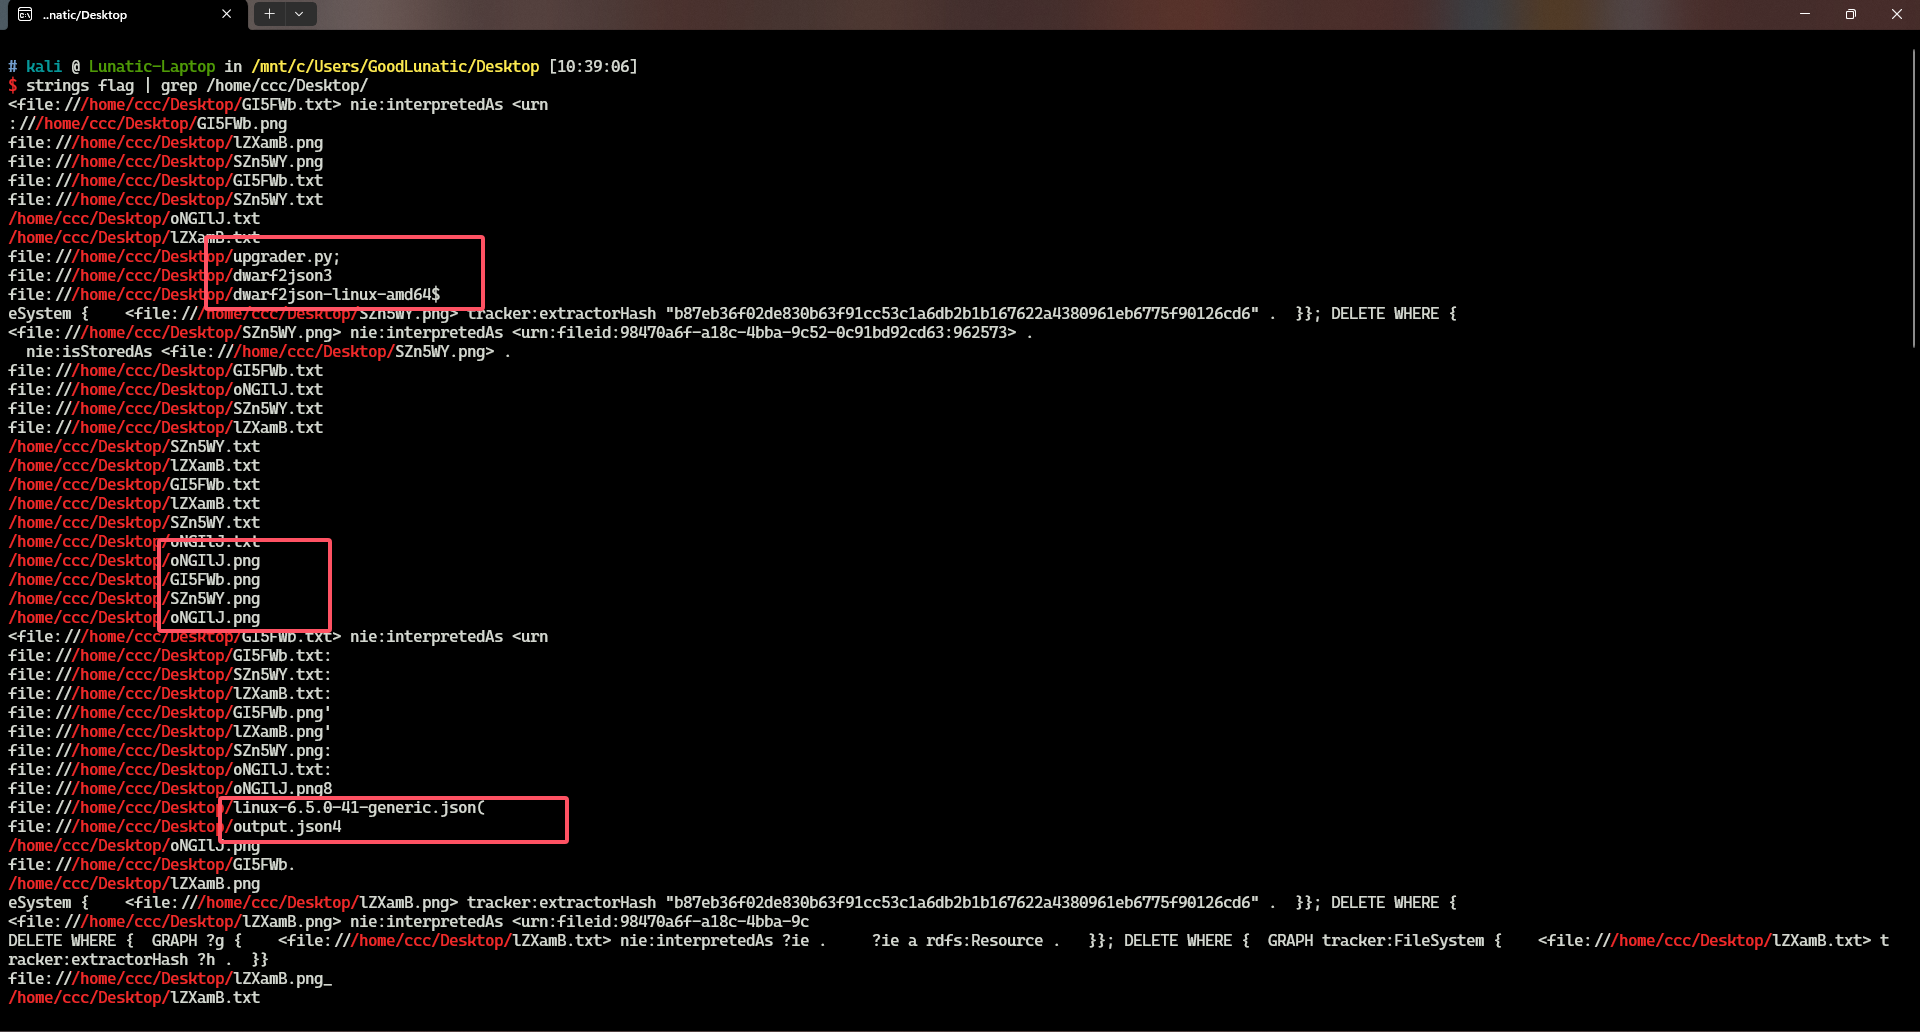This screenshot has height=1032, width=1920.
Task: Click the Lunatic-Laptop hostname in prompt
Action: (x=151, y=67)
